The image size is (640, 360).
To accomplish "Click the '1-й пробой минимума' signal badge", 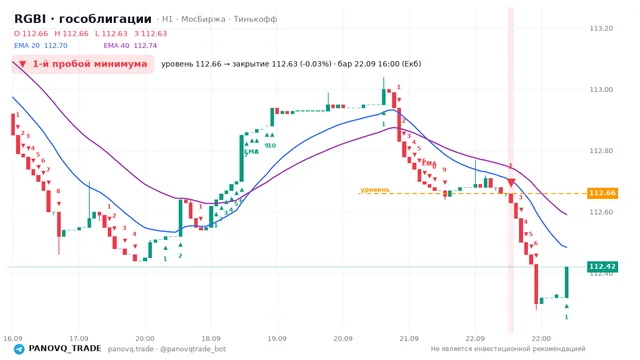I will pyautogui.click(x=83, y=64).
